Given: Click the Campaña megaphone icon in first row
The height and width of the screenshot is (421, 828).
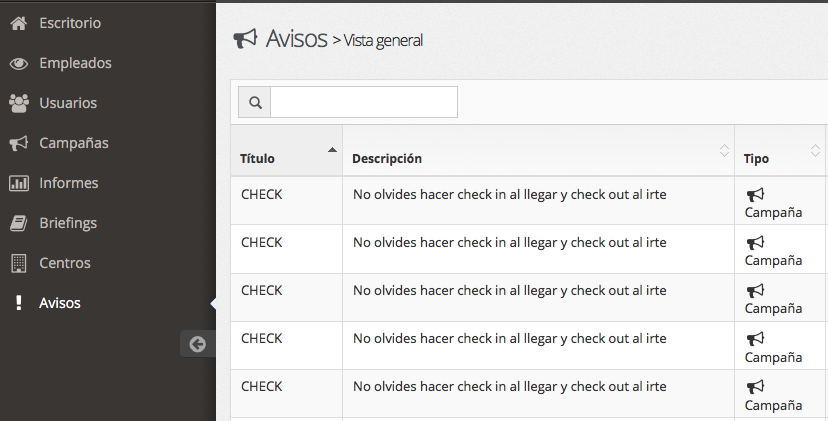Looking at the screenshot, I should [x=755, y=195].
